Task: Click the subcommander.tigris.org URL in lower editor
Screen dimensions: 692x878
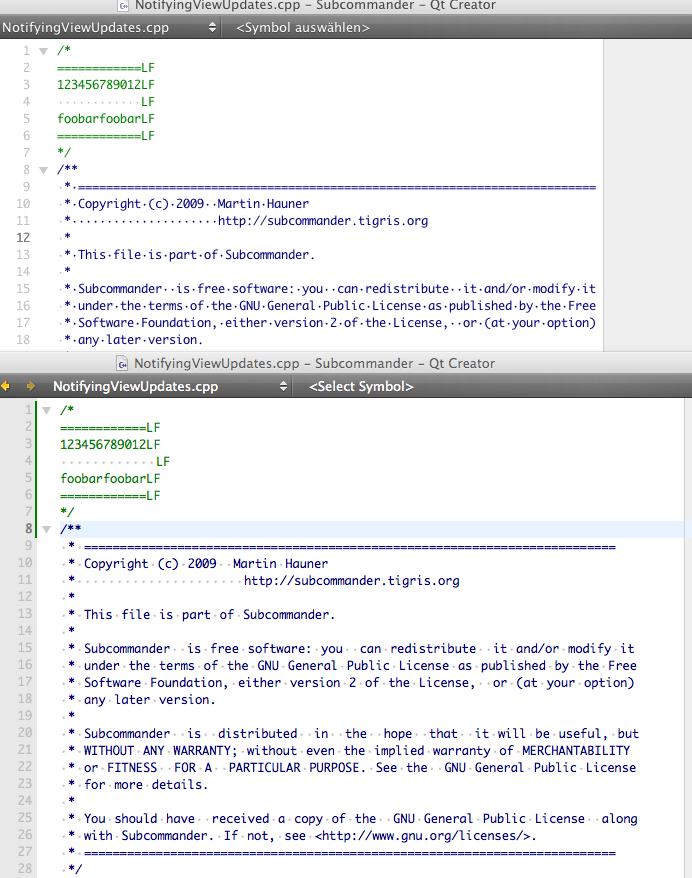Action: click(351, 580)
